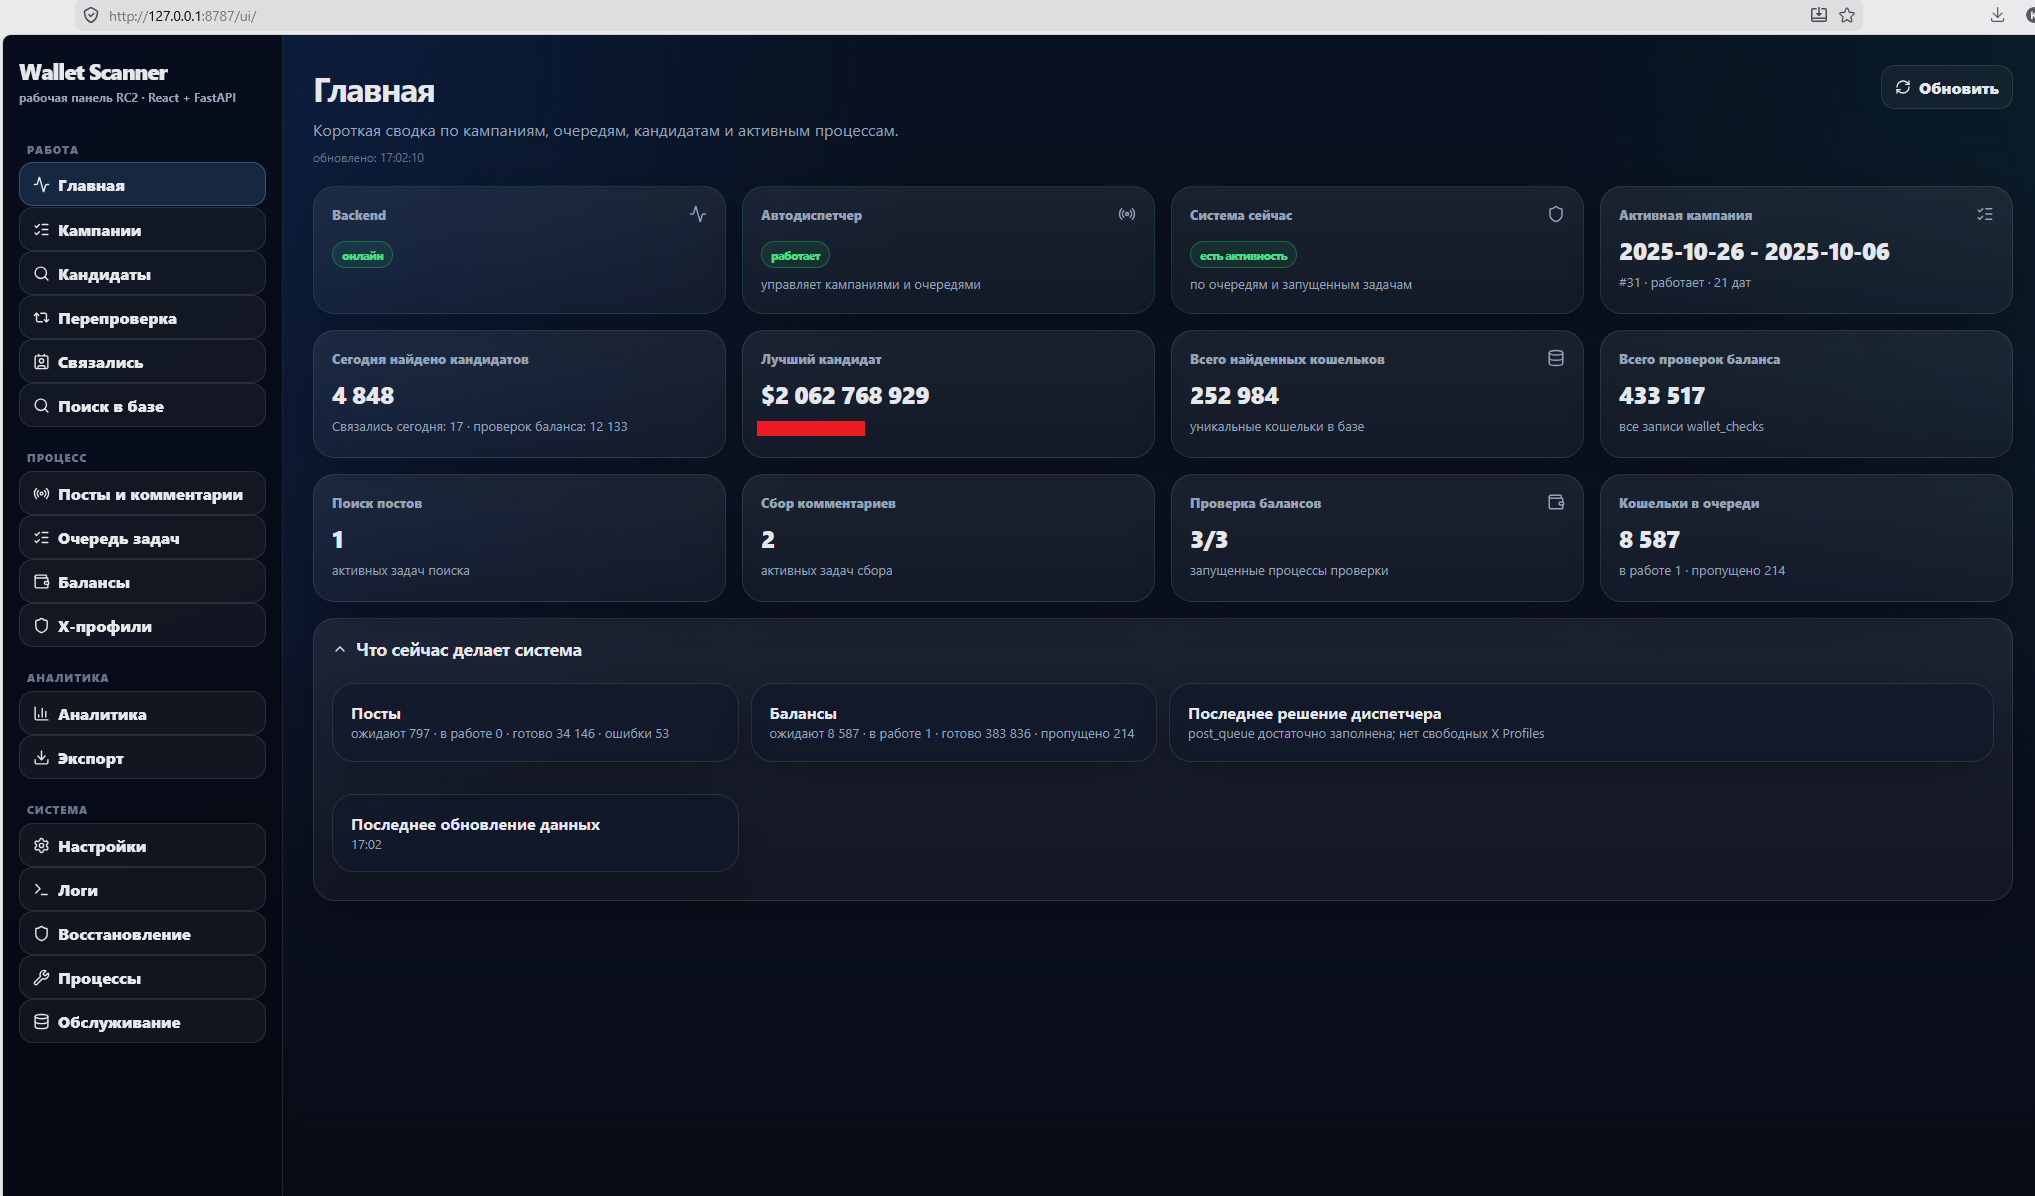Click the broadcast icon beside Посты и комментарии

(x=41, y=493)
